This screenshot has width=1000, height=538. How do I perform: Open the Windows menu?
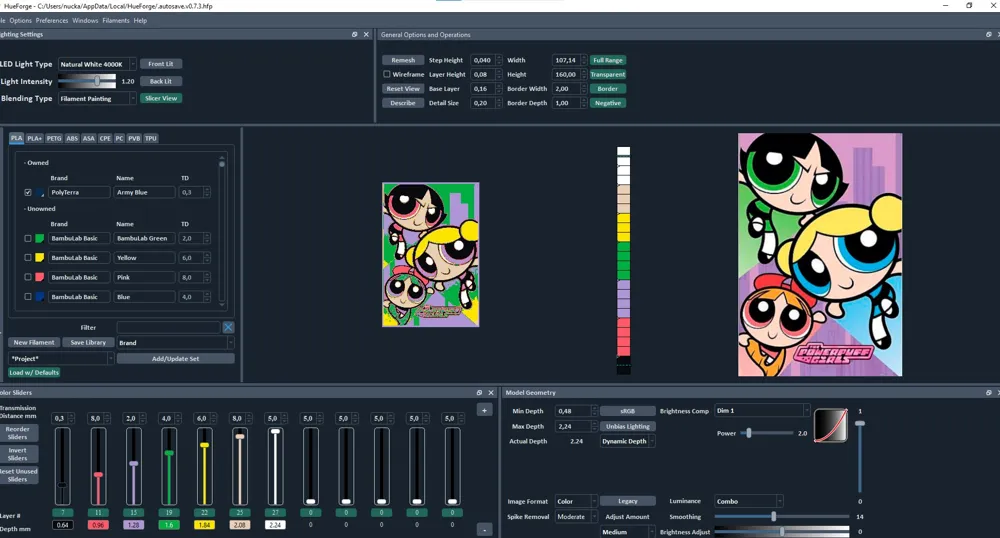tap(85, 20)
